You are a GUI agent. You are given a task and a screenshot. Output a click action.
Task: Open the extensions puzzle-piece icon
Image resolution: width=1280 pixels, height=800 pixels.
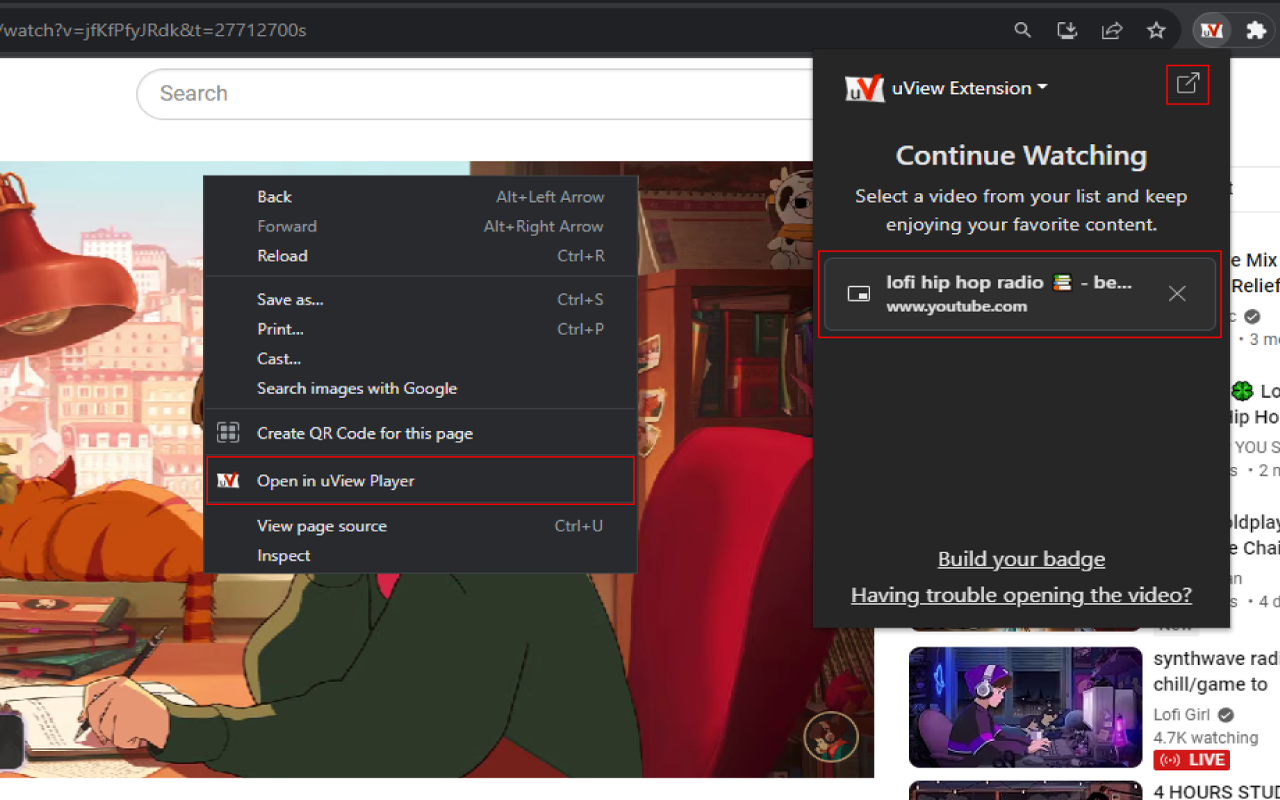tap(1254, 30)
